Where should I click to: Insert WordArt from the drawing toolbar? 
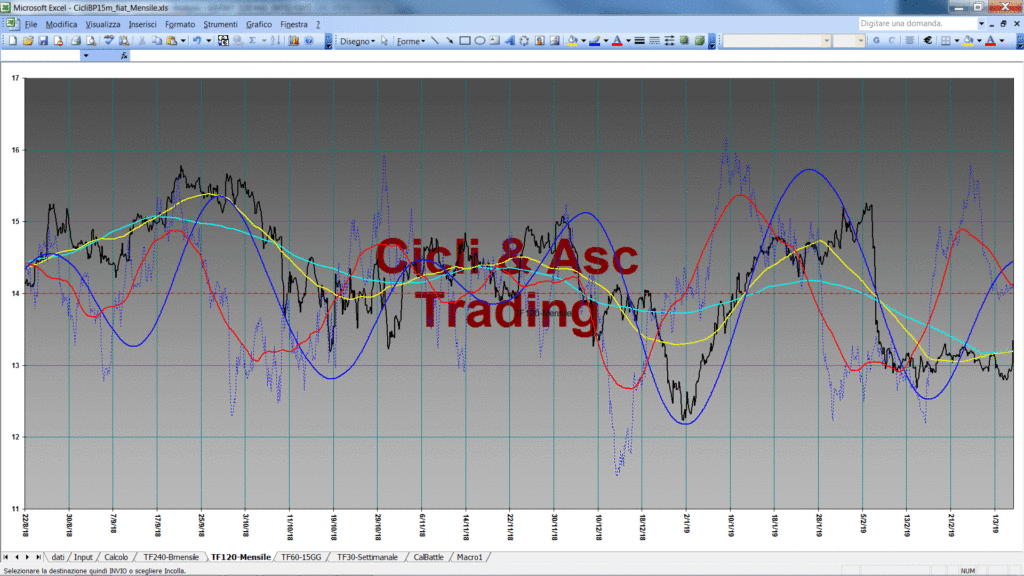point(509,40)
